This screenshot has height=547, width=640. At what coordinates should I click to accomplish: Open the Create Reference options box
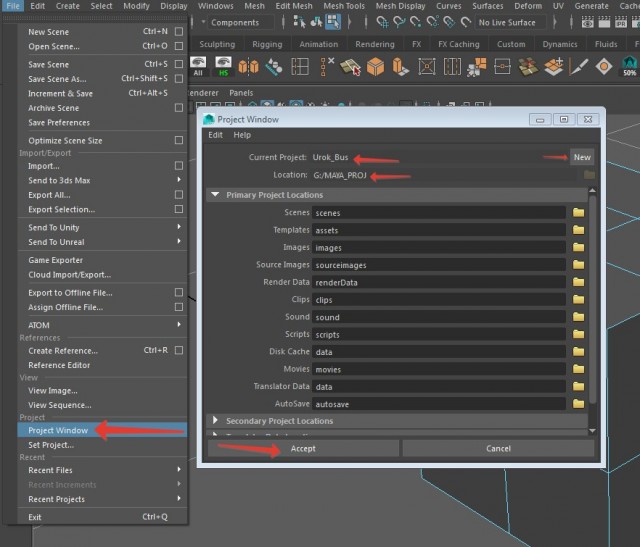179,350
